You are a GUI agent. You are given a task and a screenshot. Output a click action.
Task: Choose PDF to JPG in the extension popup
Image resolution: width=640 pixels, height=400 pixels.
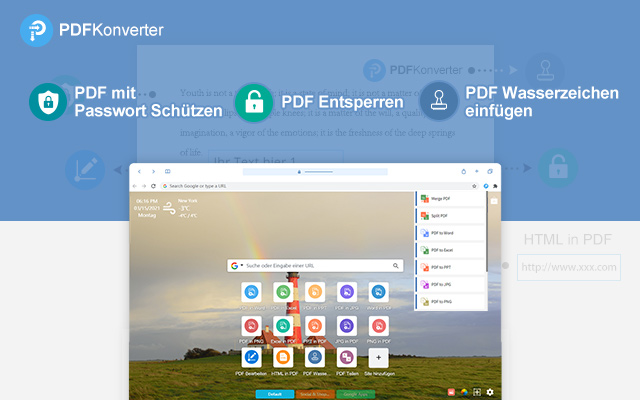tap(450, 284)
